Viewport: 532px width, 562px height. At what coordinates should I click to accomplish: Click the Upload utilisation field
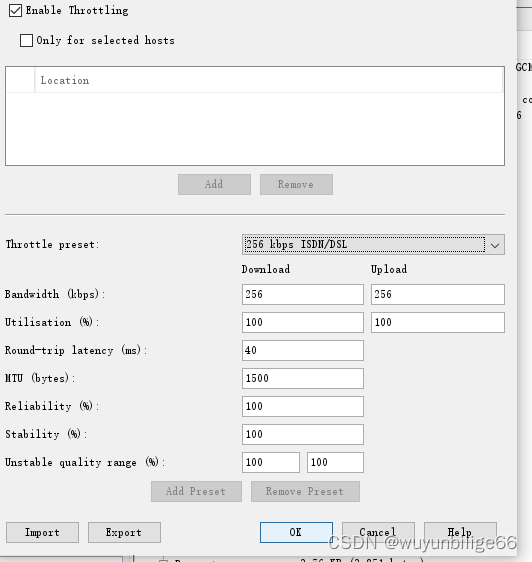pos(438,323)
